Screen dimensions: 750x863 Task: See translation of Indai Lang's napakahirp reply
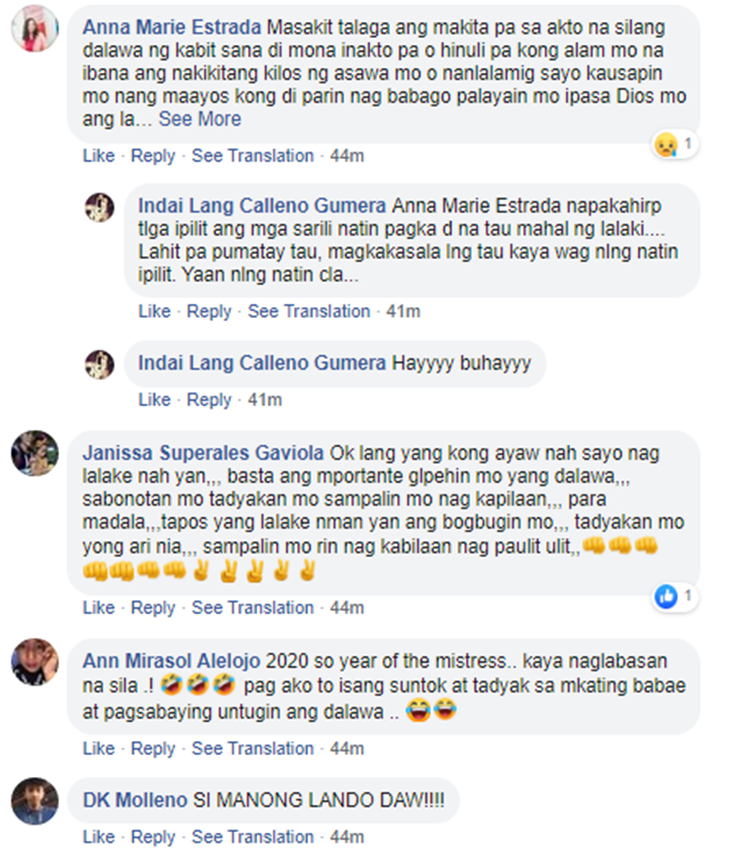pos(309,311)
